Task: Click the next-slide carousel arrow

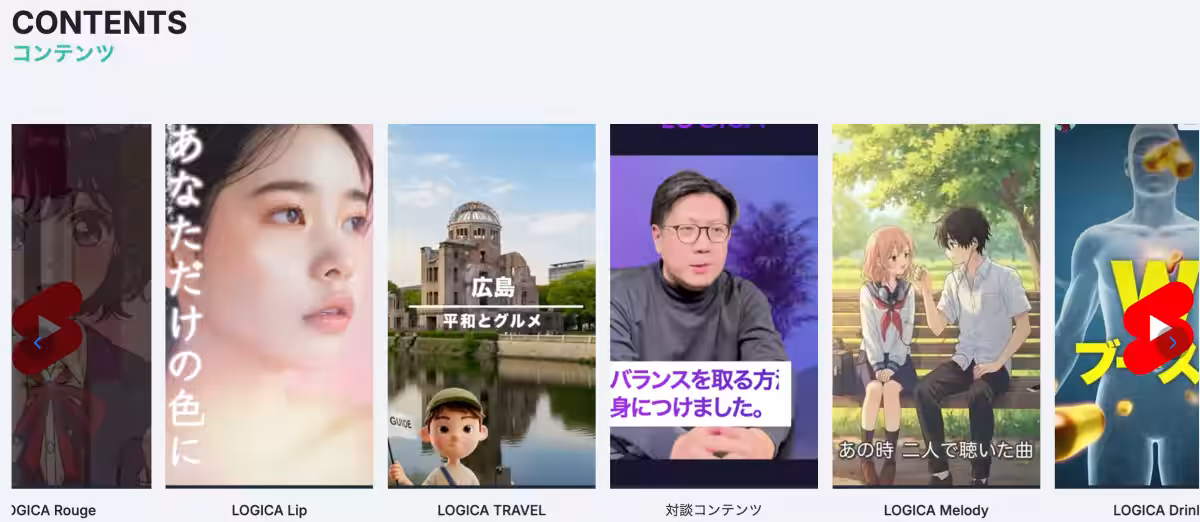Action: coord(1172,342)
